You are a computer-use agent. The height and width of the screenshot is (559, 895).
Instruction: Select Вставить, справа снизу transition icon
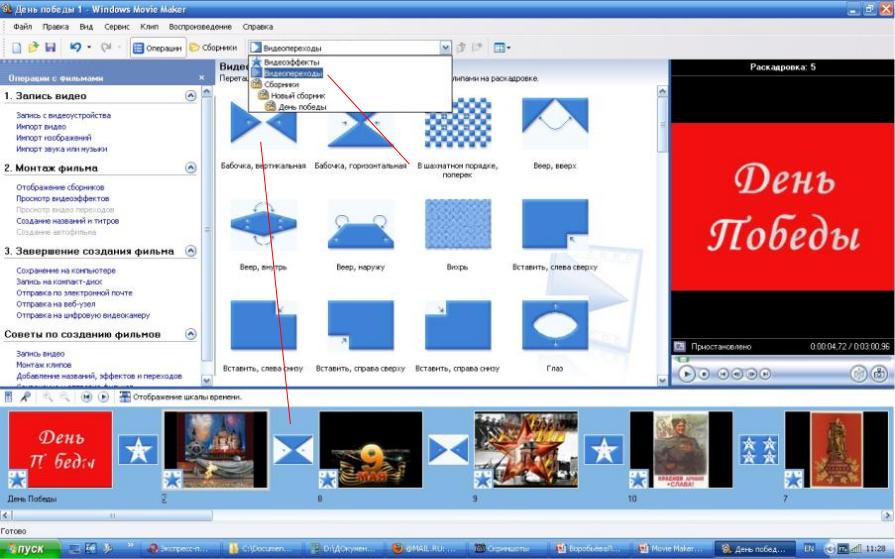[458, 325]
